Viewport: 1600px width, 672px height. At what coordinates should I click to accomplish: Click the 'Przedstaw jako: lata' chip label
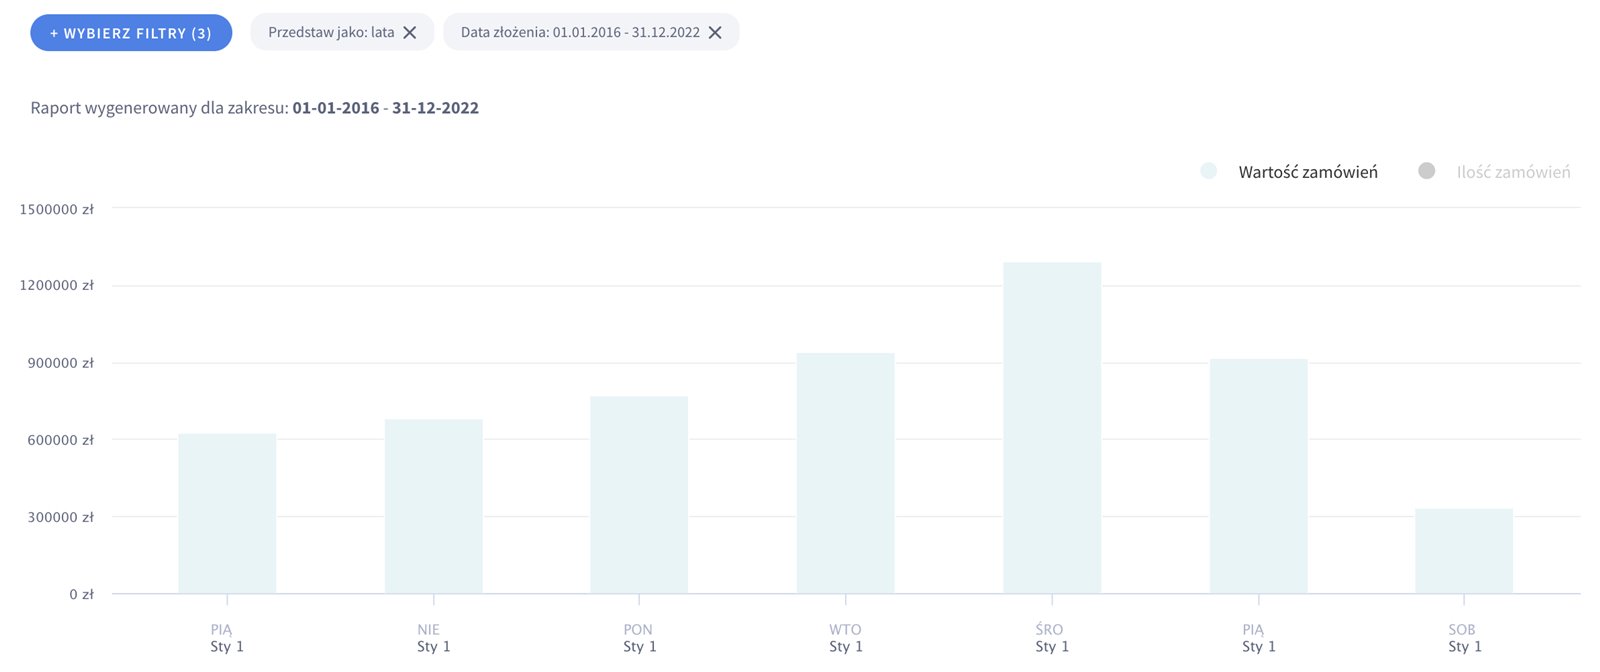tap(330, 33)
